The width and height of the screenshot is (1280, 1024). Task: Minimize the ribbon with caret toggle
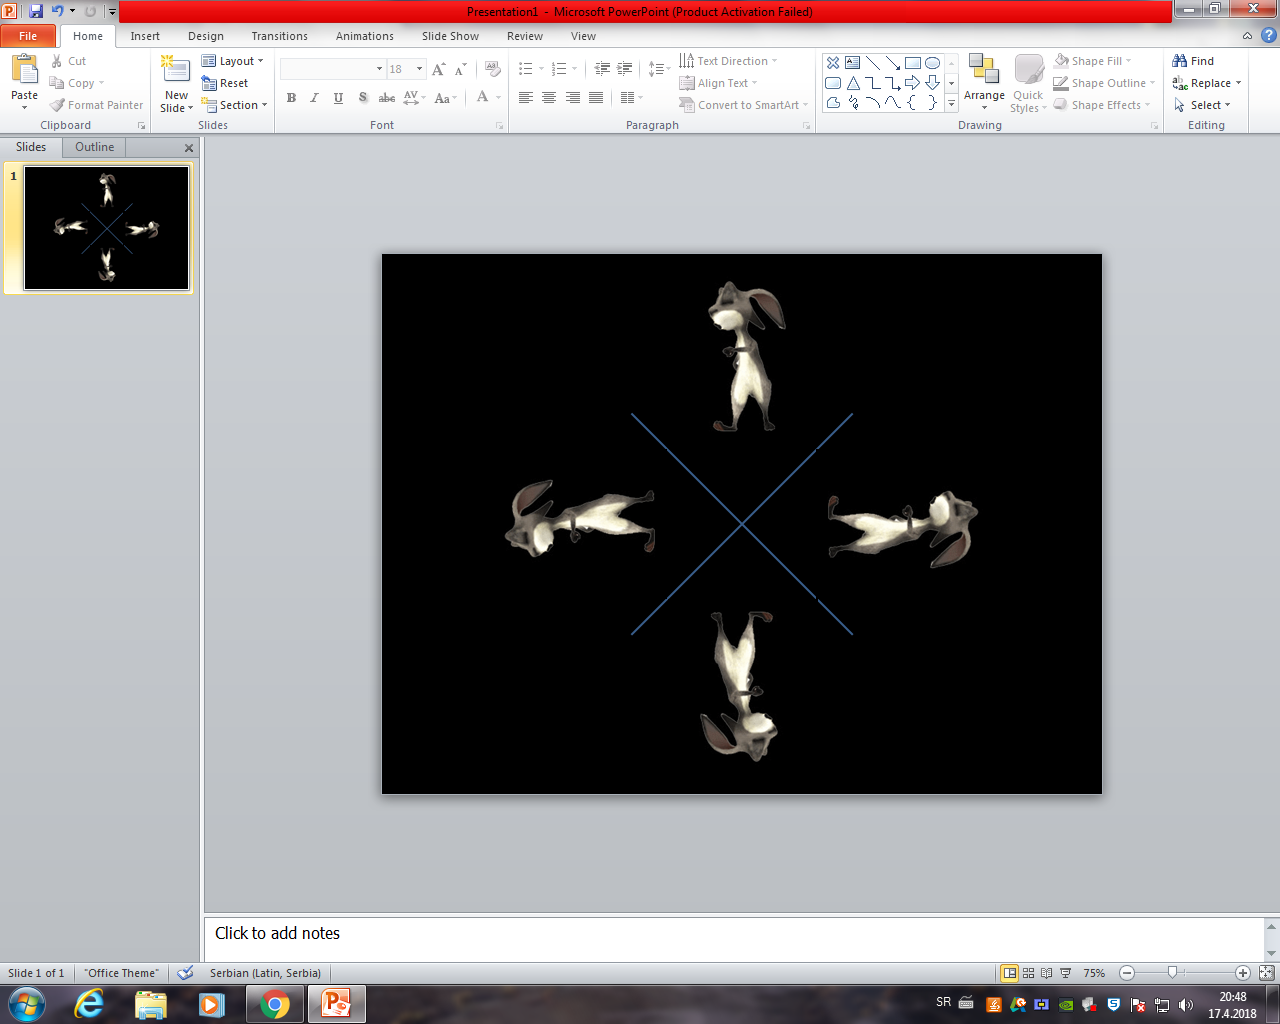click(x=1247, y=36)
